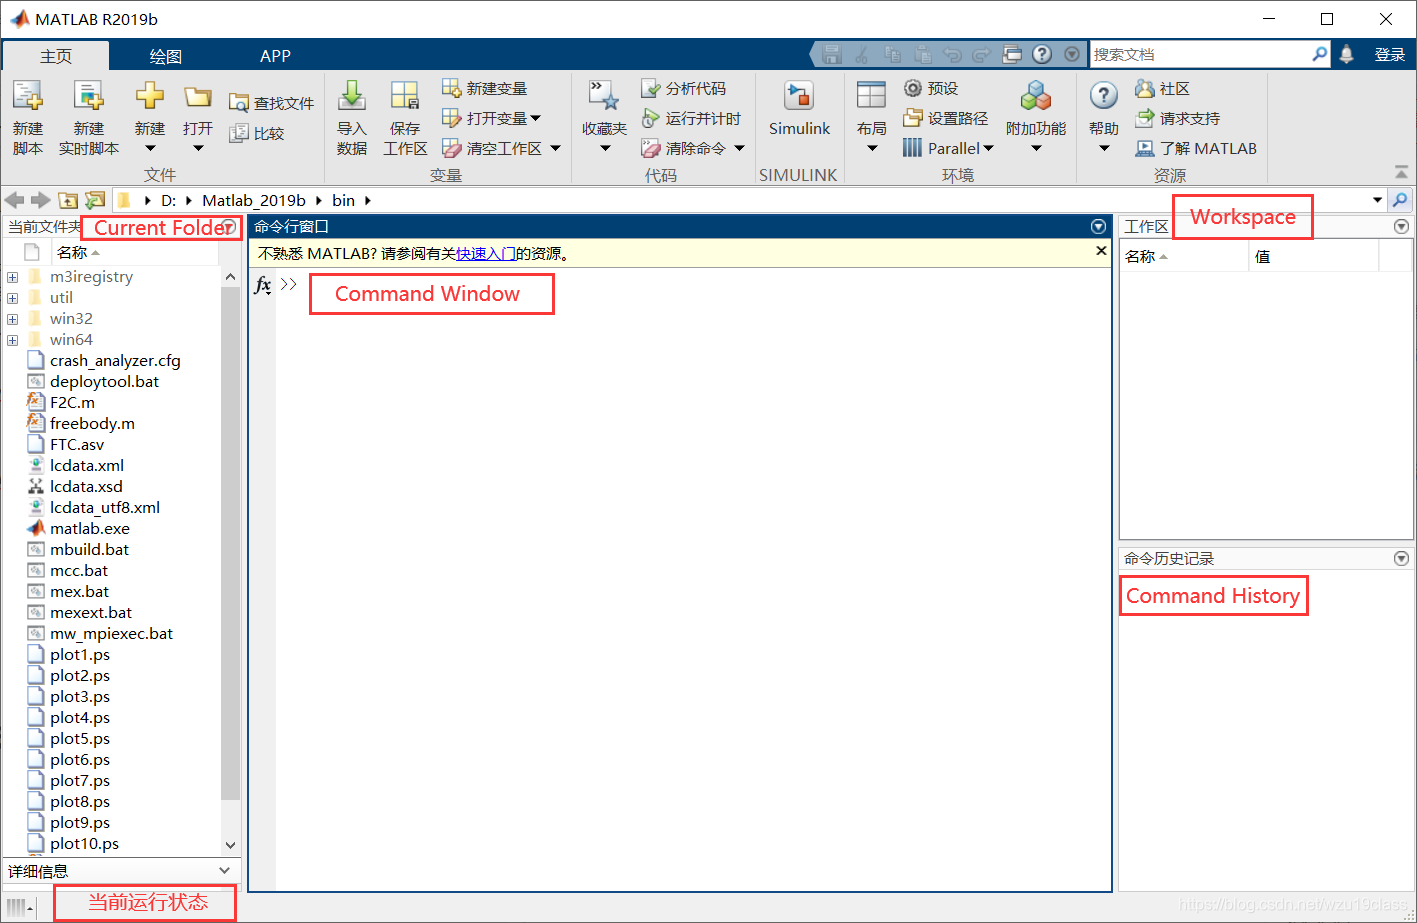Click the bin path segment
The width and height of the screenshot is (1417, 923).
343,200
